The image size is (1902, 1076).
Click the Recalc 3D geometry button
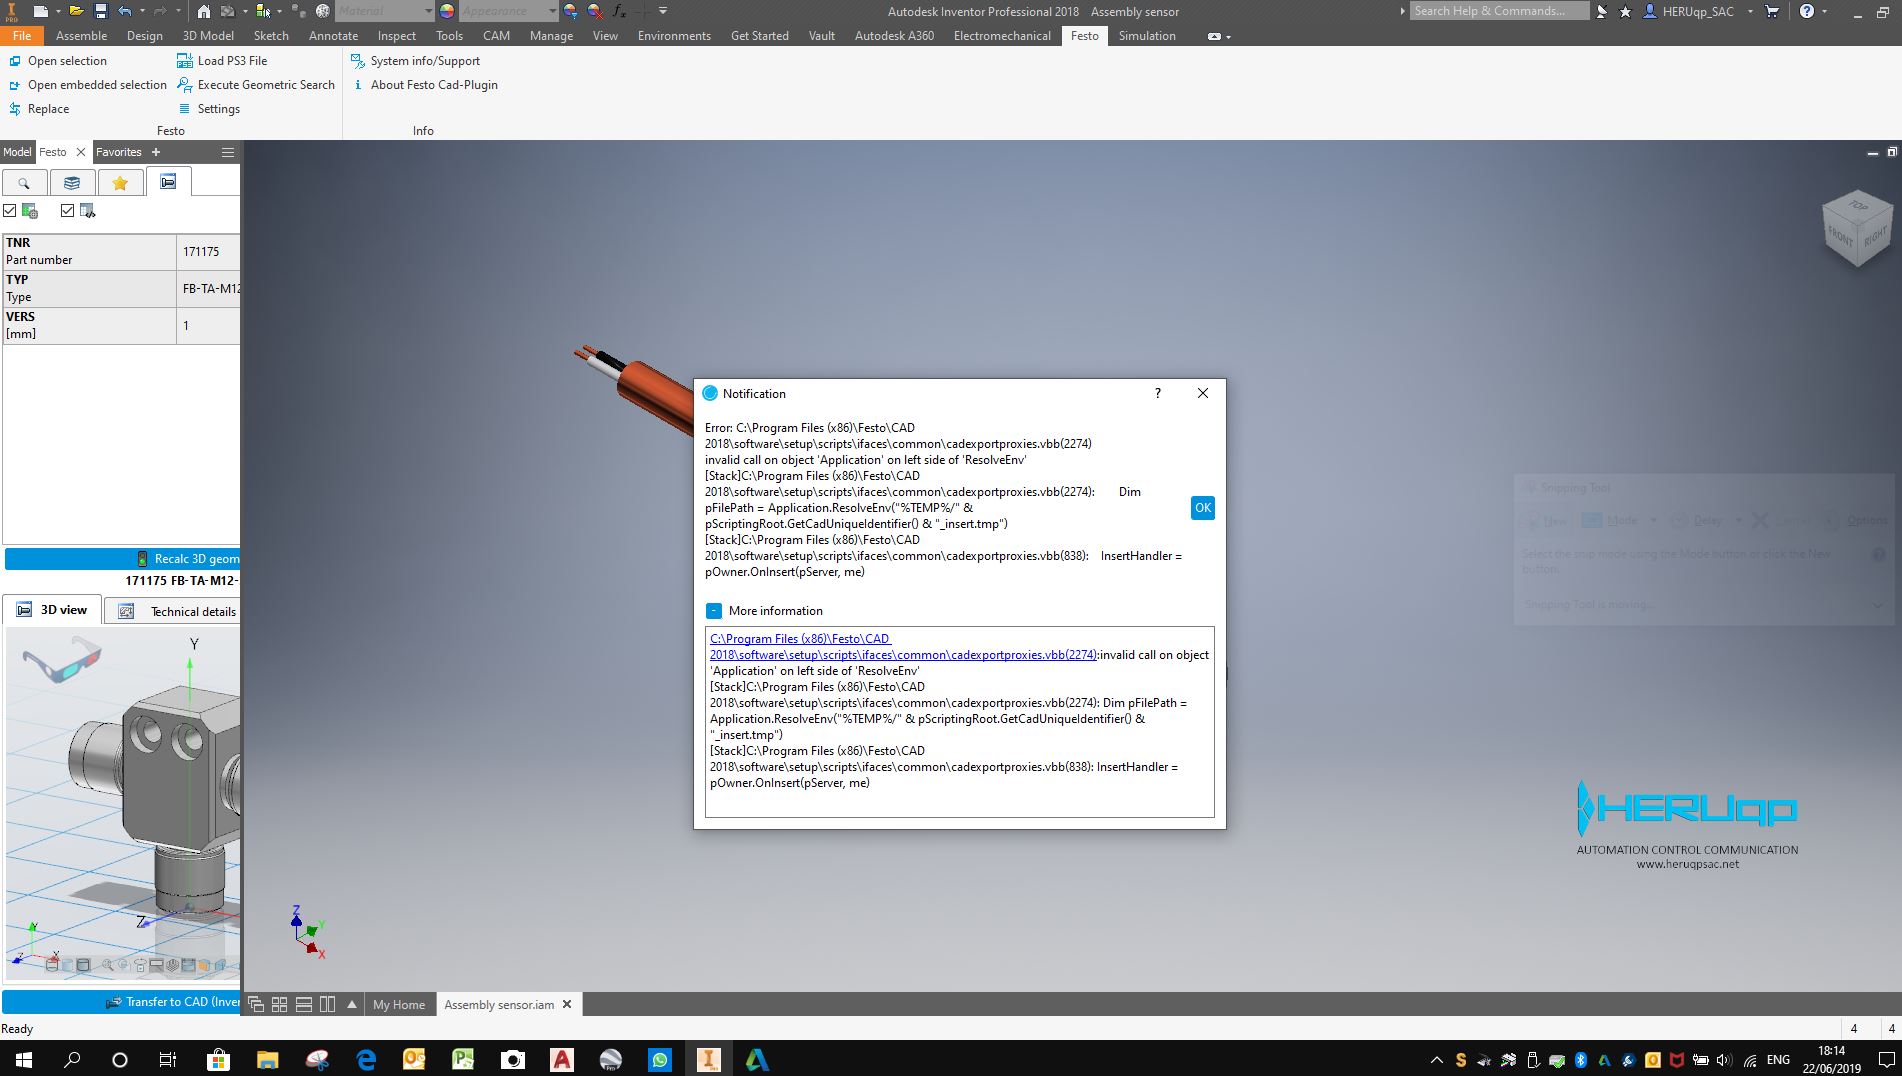point(122,558)
